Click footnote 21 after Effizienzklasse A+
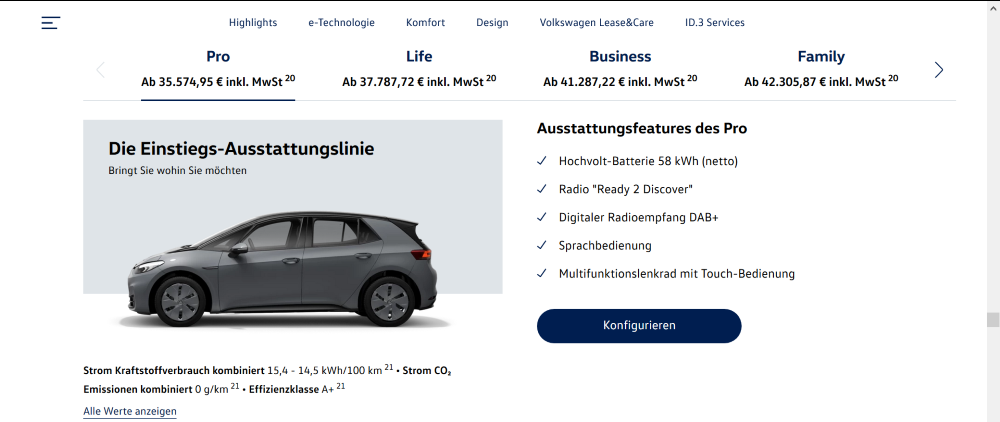This screenshot has height=422, width=1000. [x=340, y=386]
